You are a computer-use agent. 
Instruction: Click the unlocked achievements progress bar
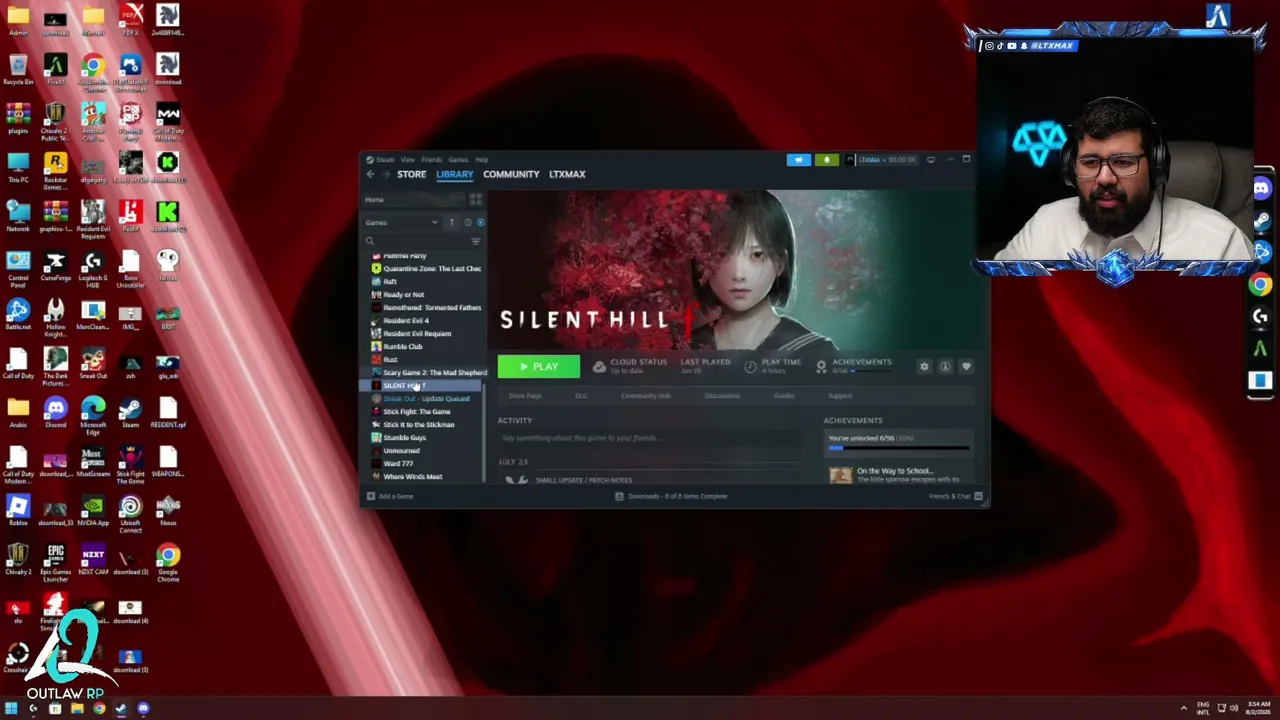point(899,448)
